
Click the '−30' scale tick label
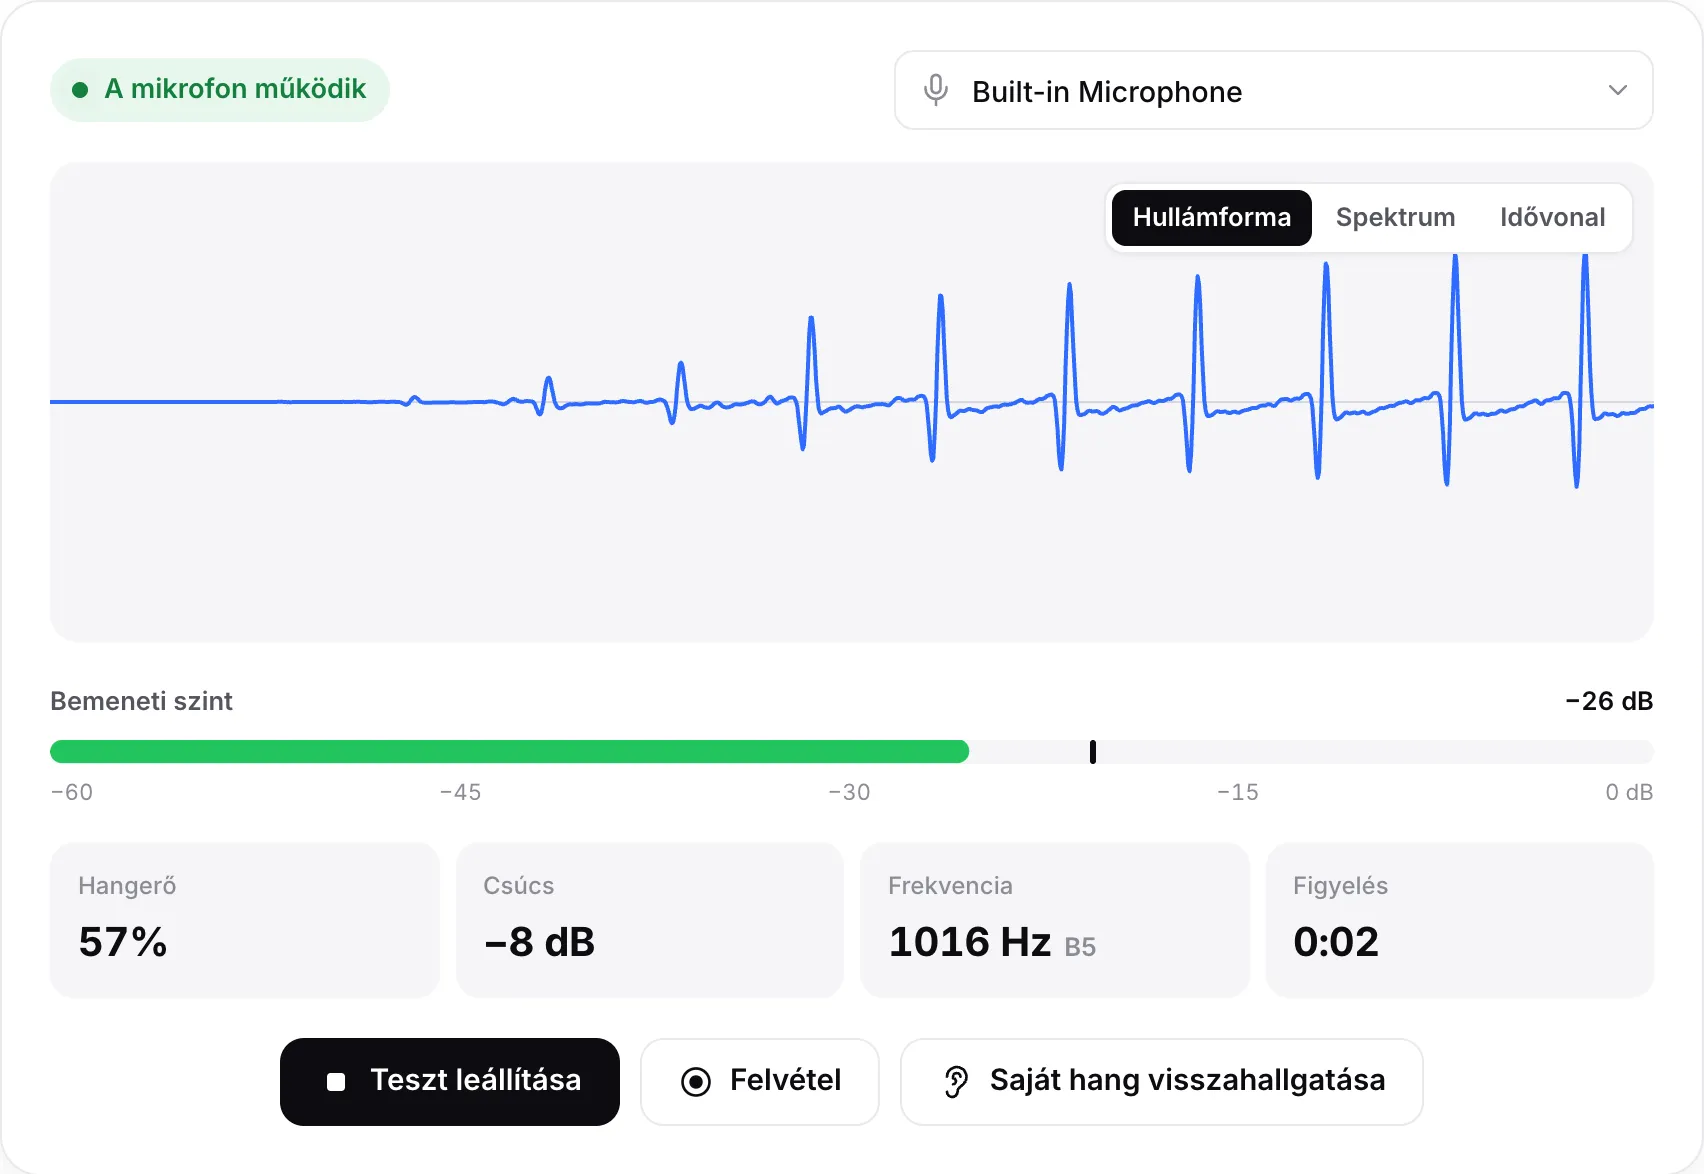click(x=849, y=792)
